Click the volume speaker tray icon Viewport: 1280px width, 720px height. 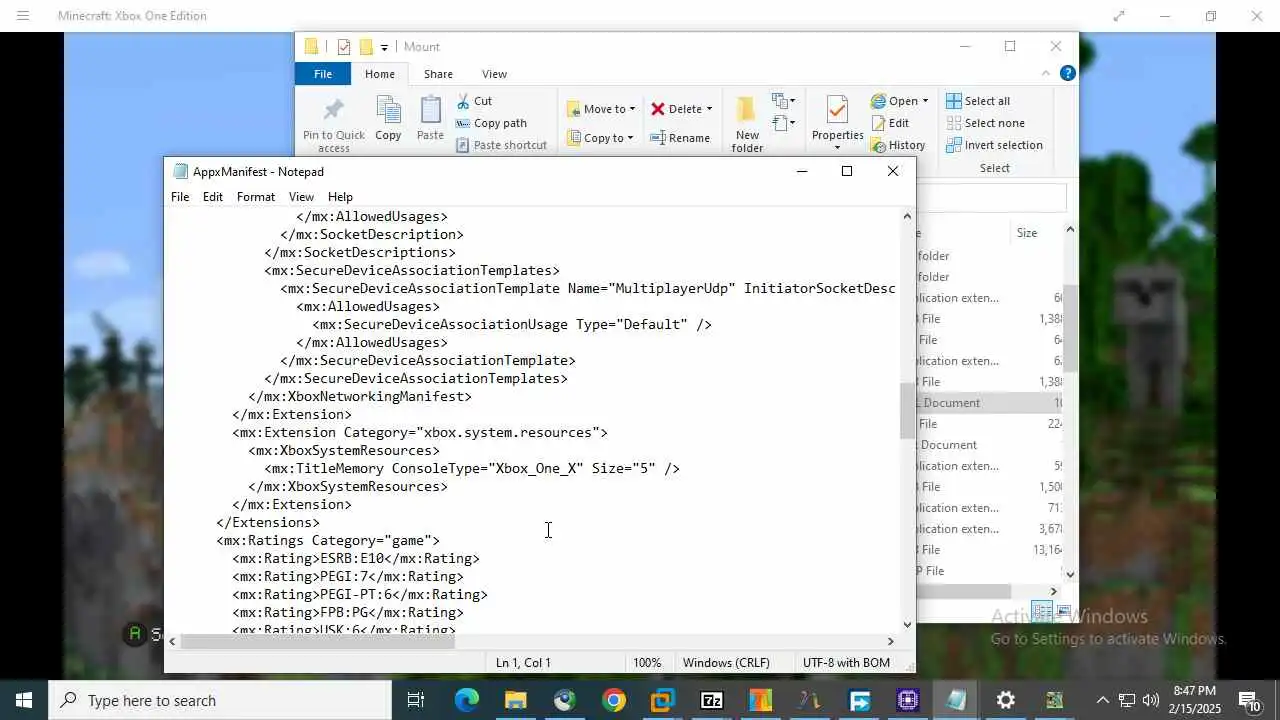coord(1150,700)
